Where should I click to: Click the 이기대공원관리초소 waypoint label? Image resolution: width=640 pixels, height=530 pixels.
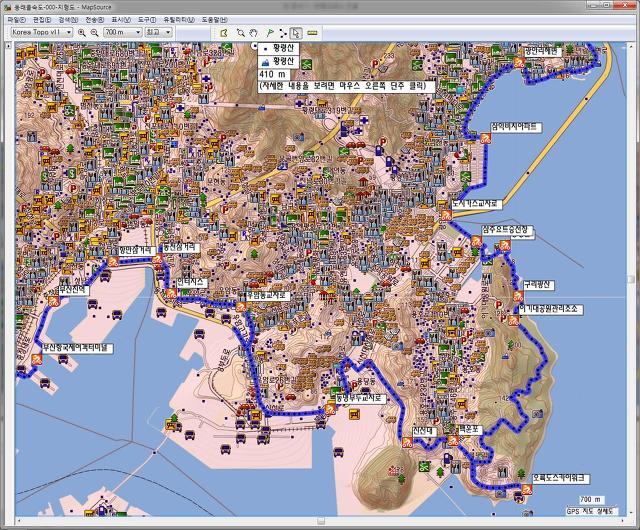pyautogui.click(x=550, y=309)
